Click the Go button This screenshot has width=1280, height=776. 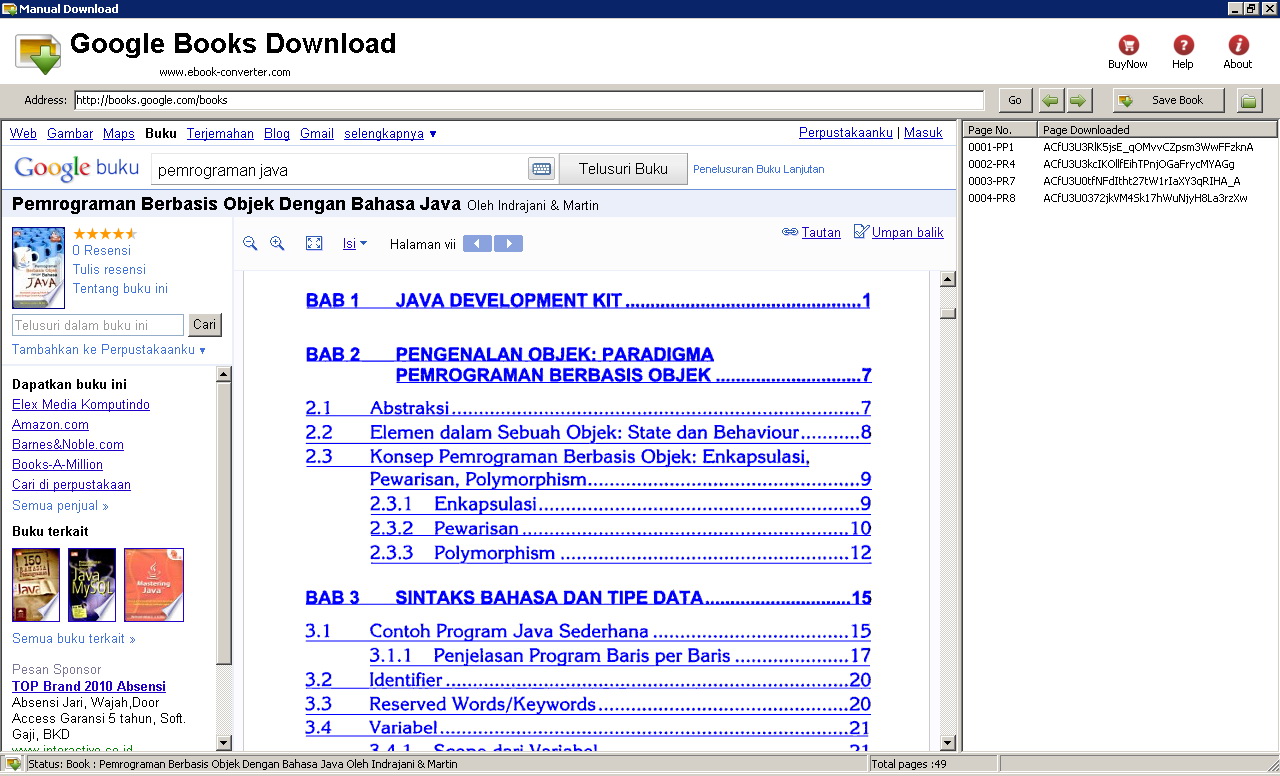pos(1015,100)
